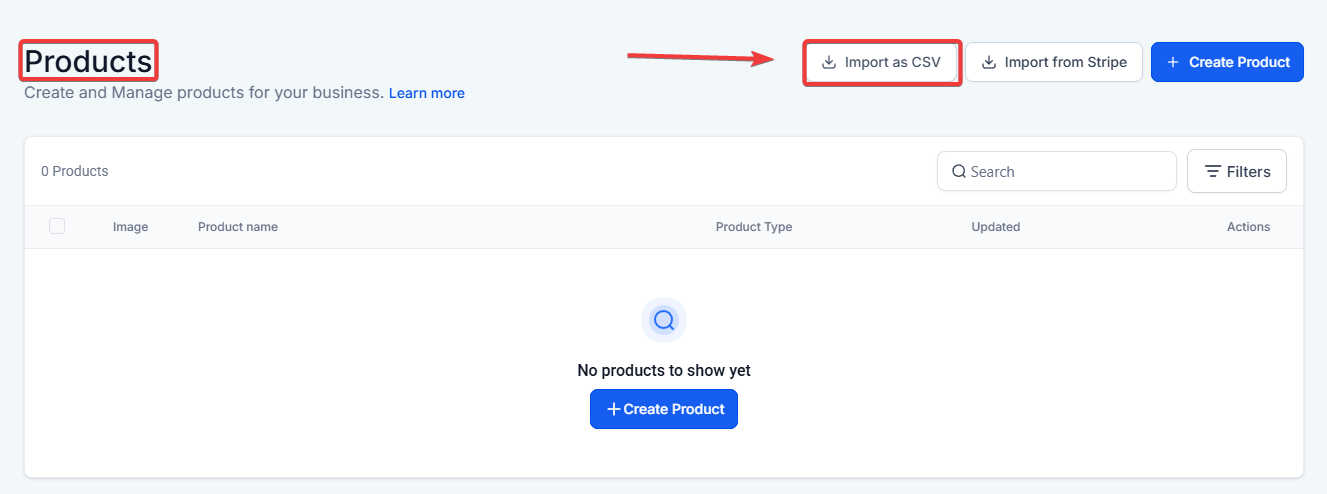Click the download icon beside Import from Stripe
This screenshot has height=494, width=1327.
(x=989, y=62)
